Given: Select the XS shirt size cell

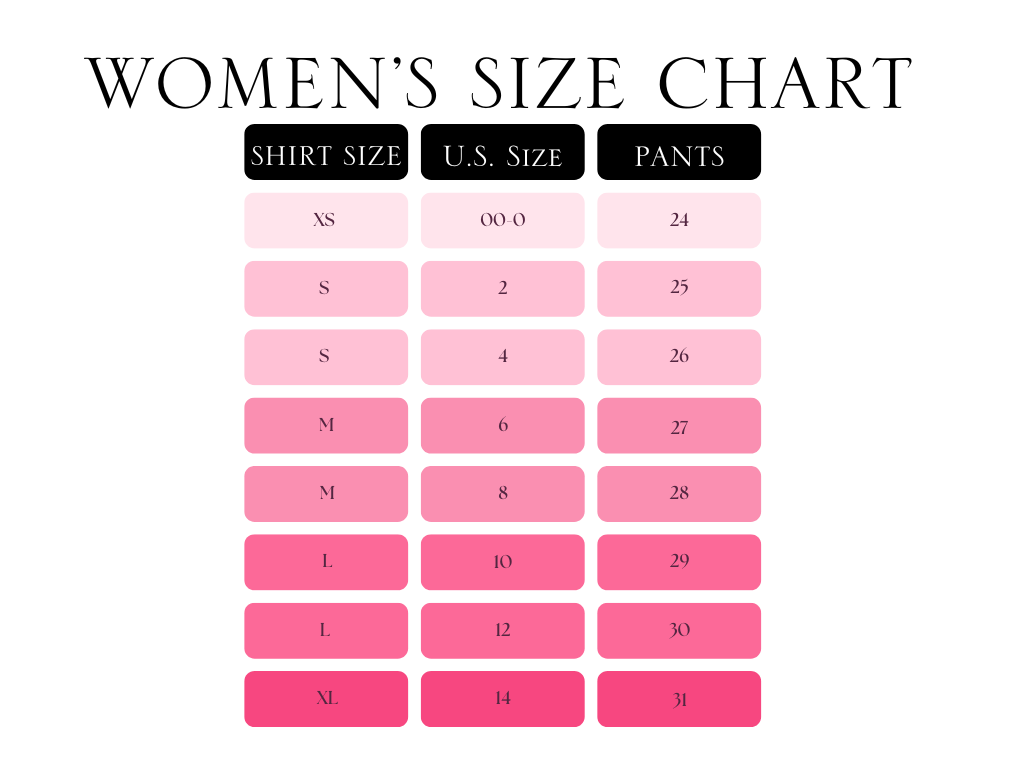Looking at the screenshot, I should 326,220.
